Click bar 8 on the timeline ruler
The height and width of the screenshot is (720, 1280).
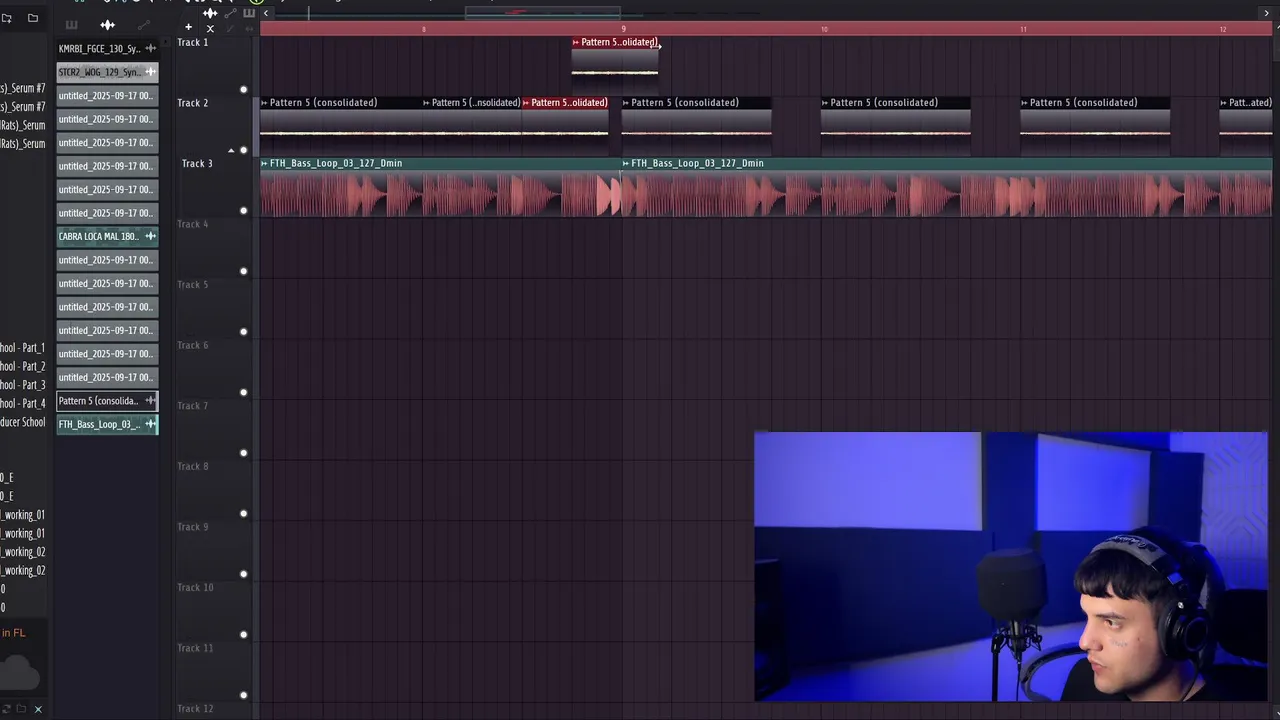(x=423, y=29)
